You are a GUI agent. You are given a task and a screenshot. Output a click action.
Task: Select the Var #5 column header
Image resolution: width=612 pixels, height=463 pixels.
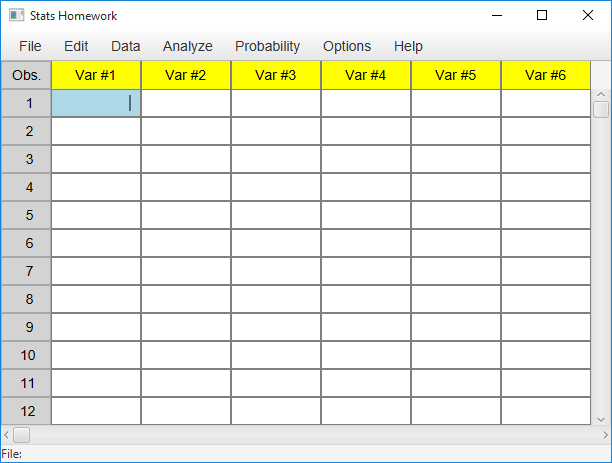click(456, 75)
